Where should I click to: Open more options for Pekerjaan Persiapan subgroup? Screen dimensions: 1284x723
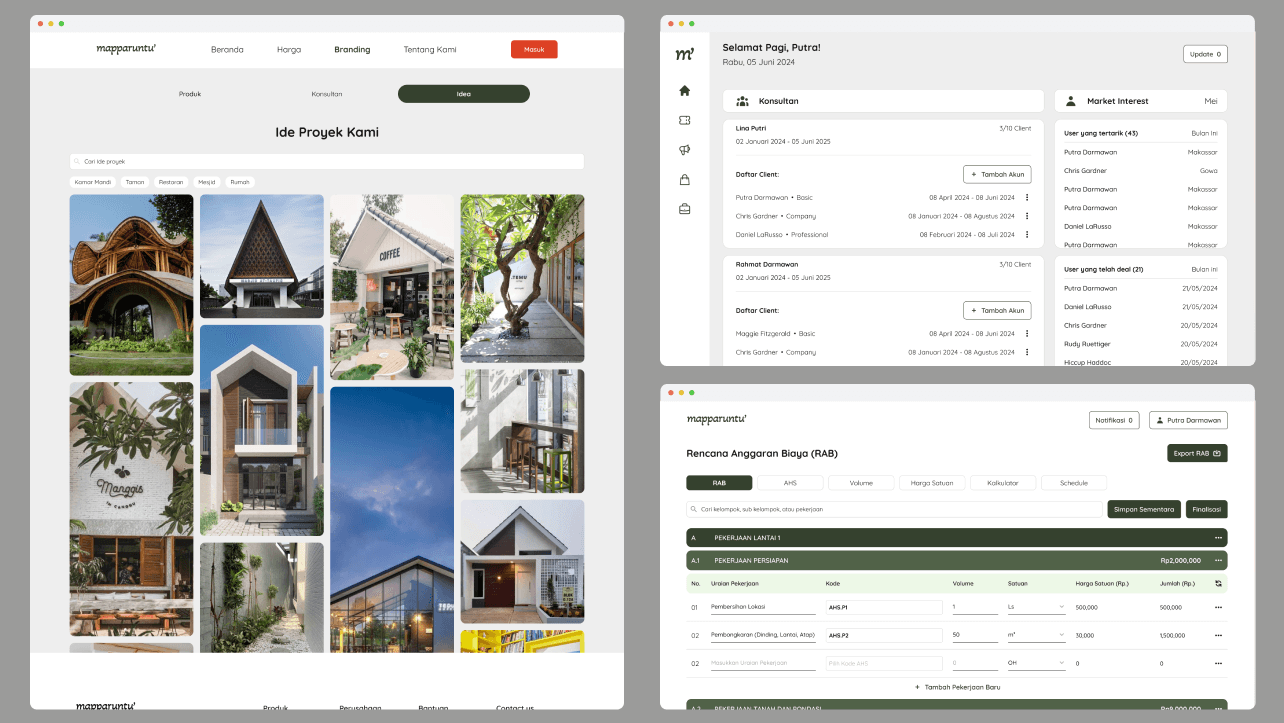click(x=1218, y=561)
